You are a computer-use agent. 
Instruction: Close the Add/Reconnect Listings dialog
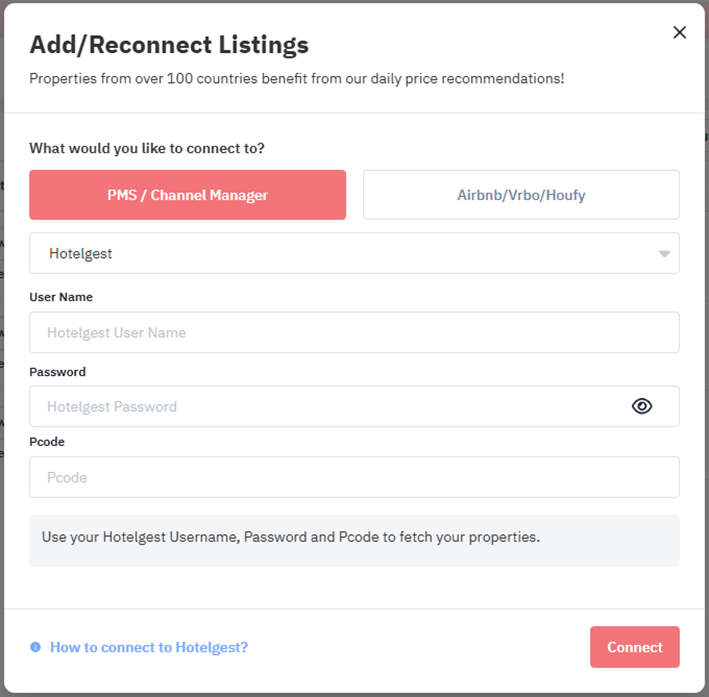(x=679, y=33)
